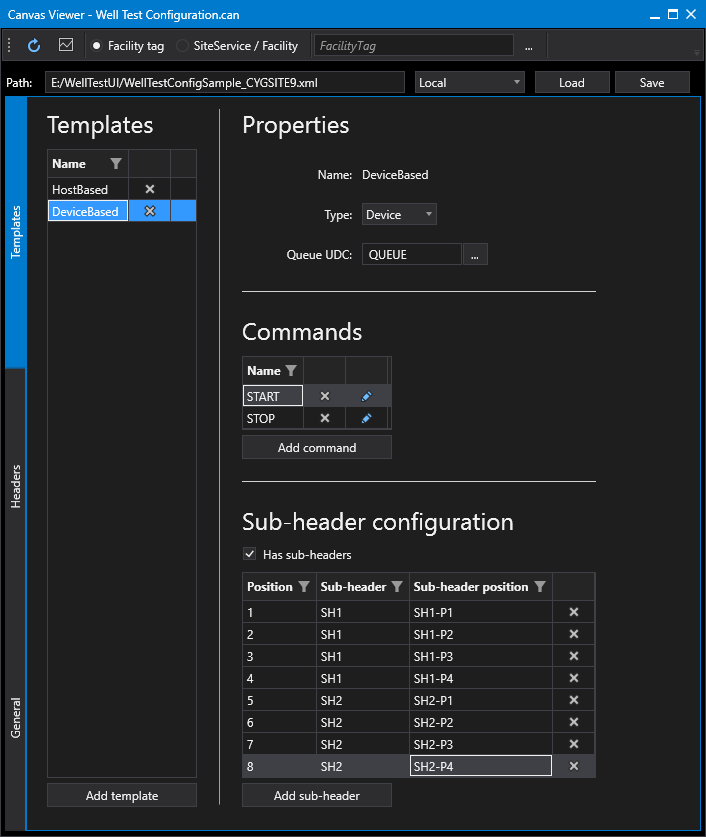Open the toolbar overflow arrow
The width and height of the screenshot is (706, 837).
pyautogui.click(x=696, y=52)
